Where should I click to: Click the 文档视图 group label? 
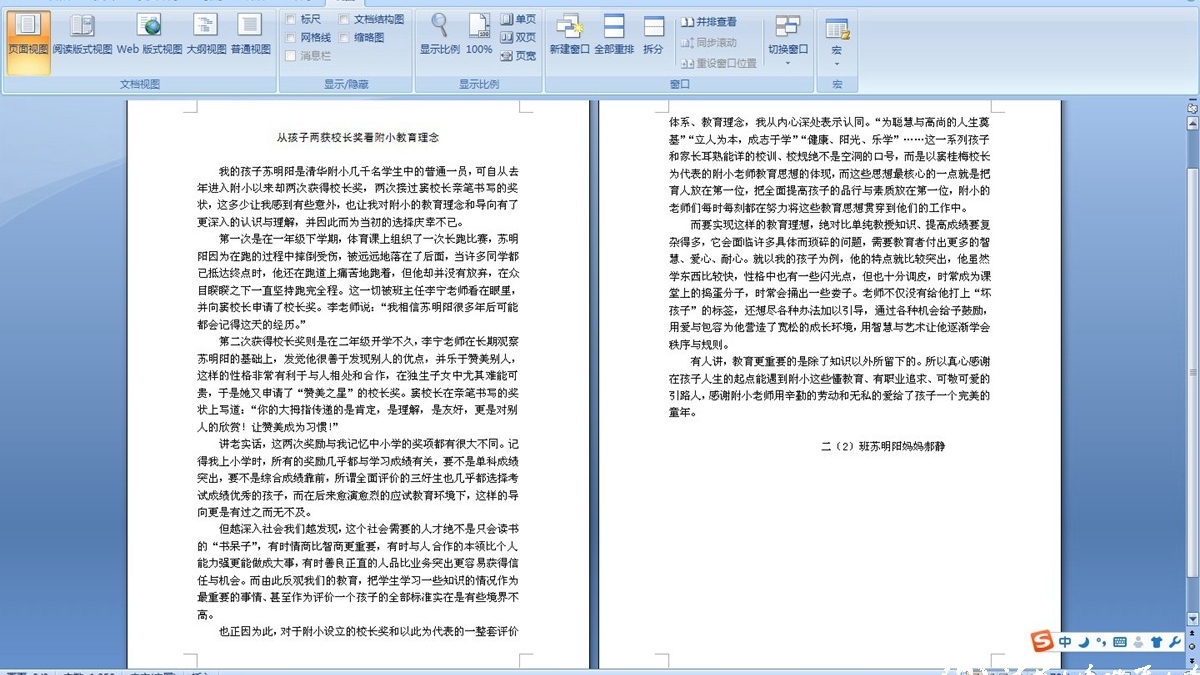[x=140, y=85]
